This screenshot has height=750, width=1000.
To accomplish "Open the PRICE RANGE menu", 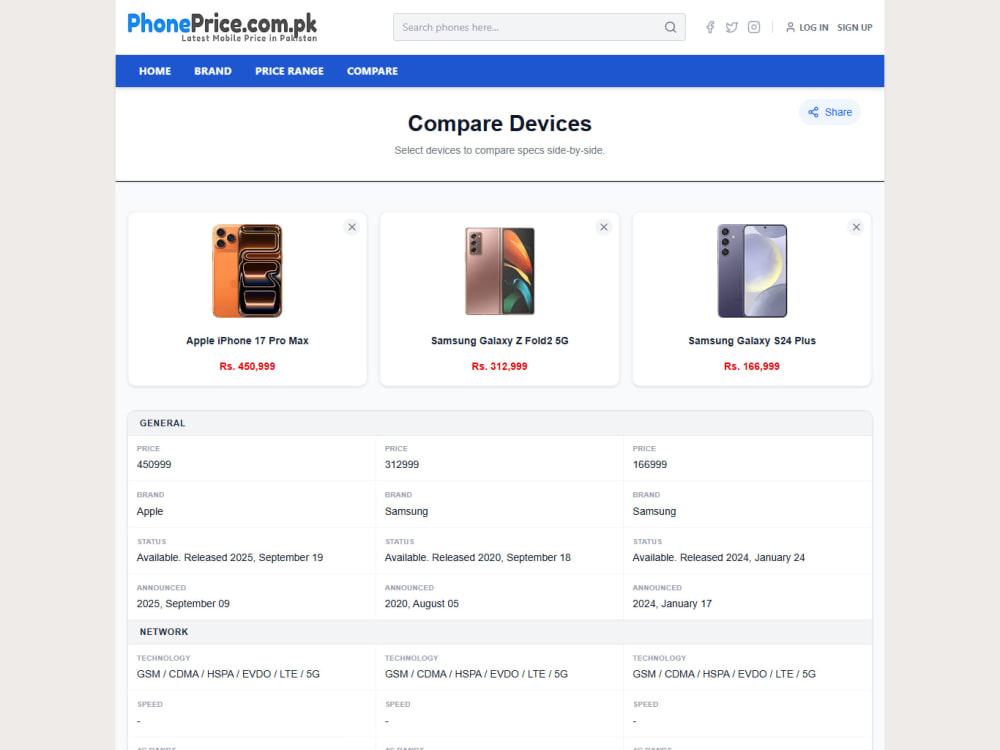I will [290, 71].
